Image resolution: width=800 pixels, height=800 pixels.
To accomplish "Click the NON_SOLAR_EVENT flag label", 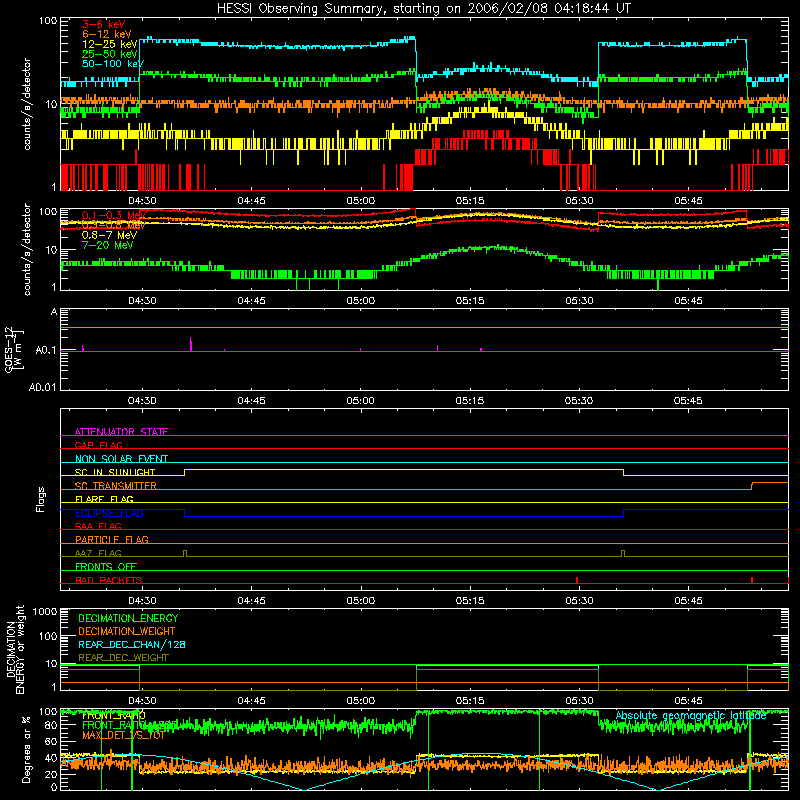I will point(121,459).
